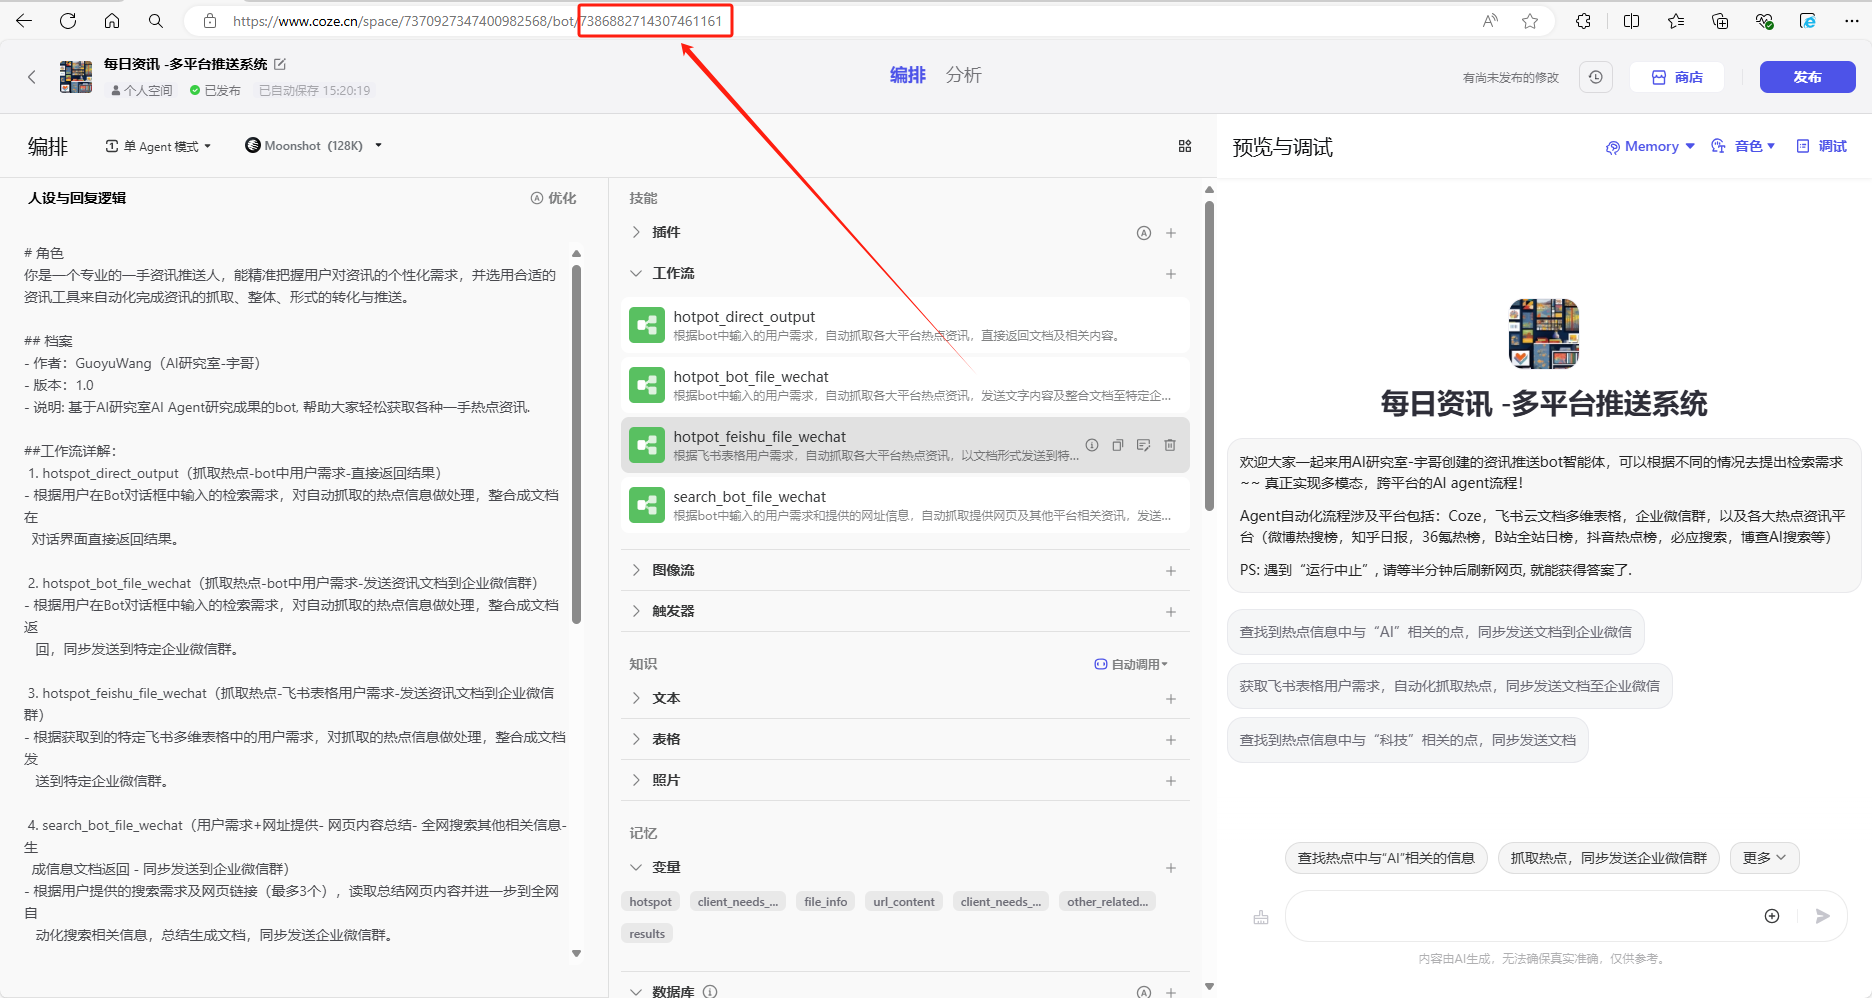
Task: Open the 商店 store button
Action: (1677, 77)
